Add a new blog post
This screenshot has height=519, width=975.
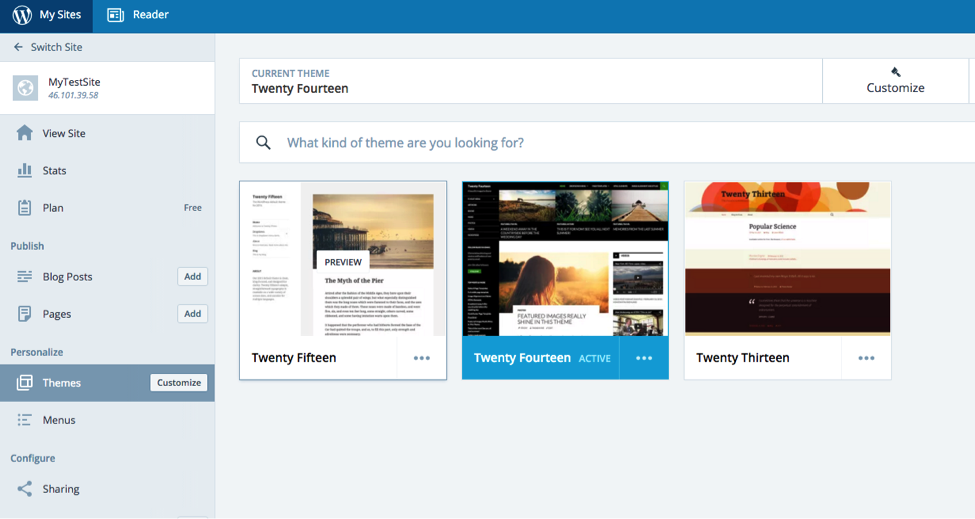[x=193, y=277]
